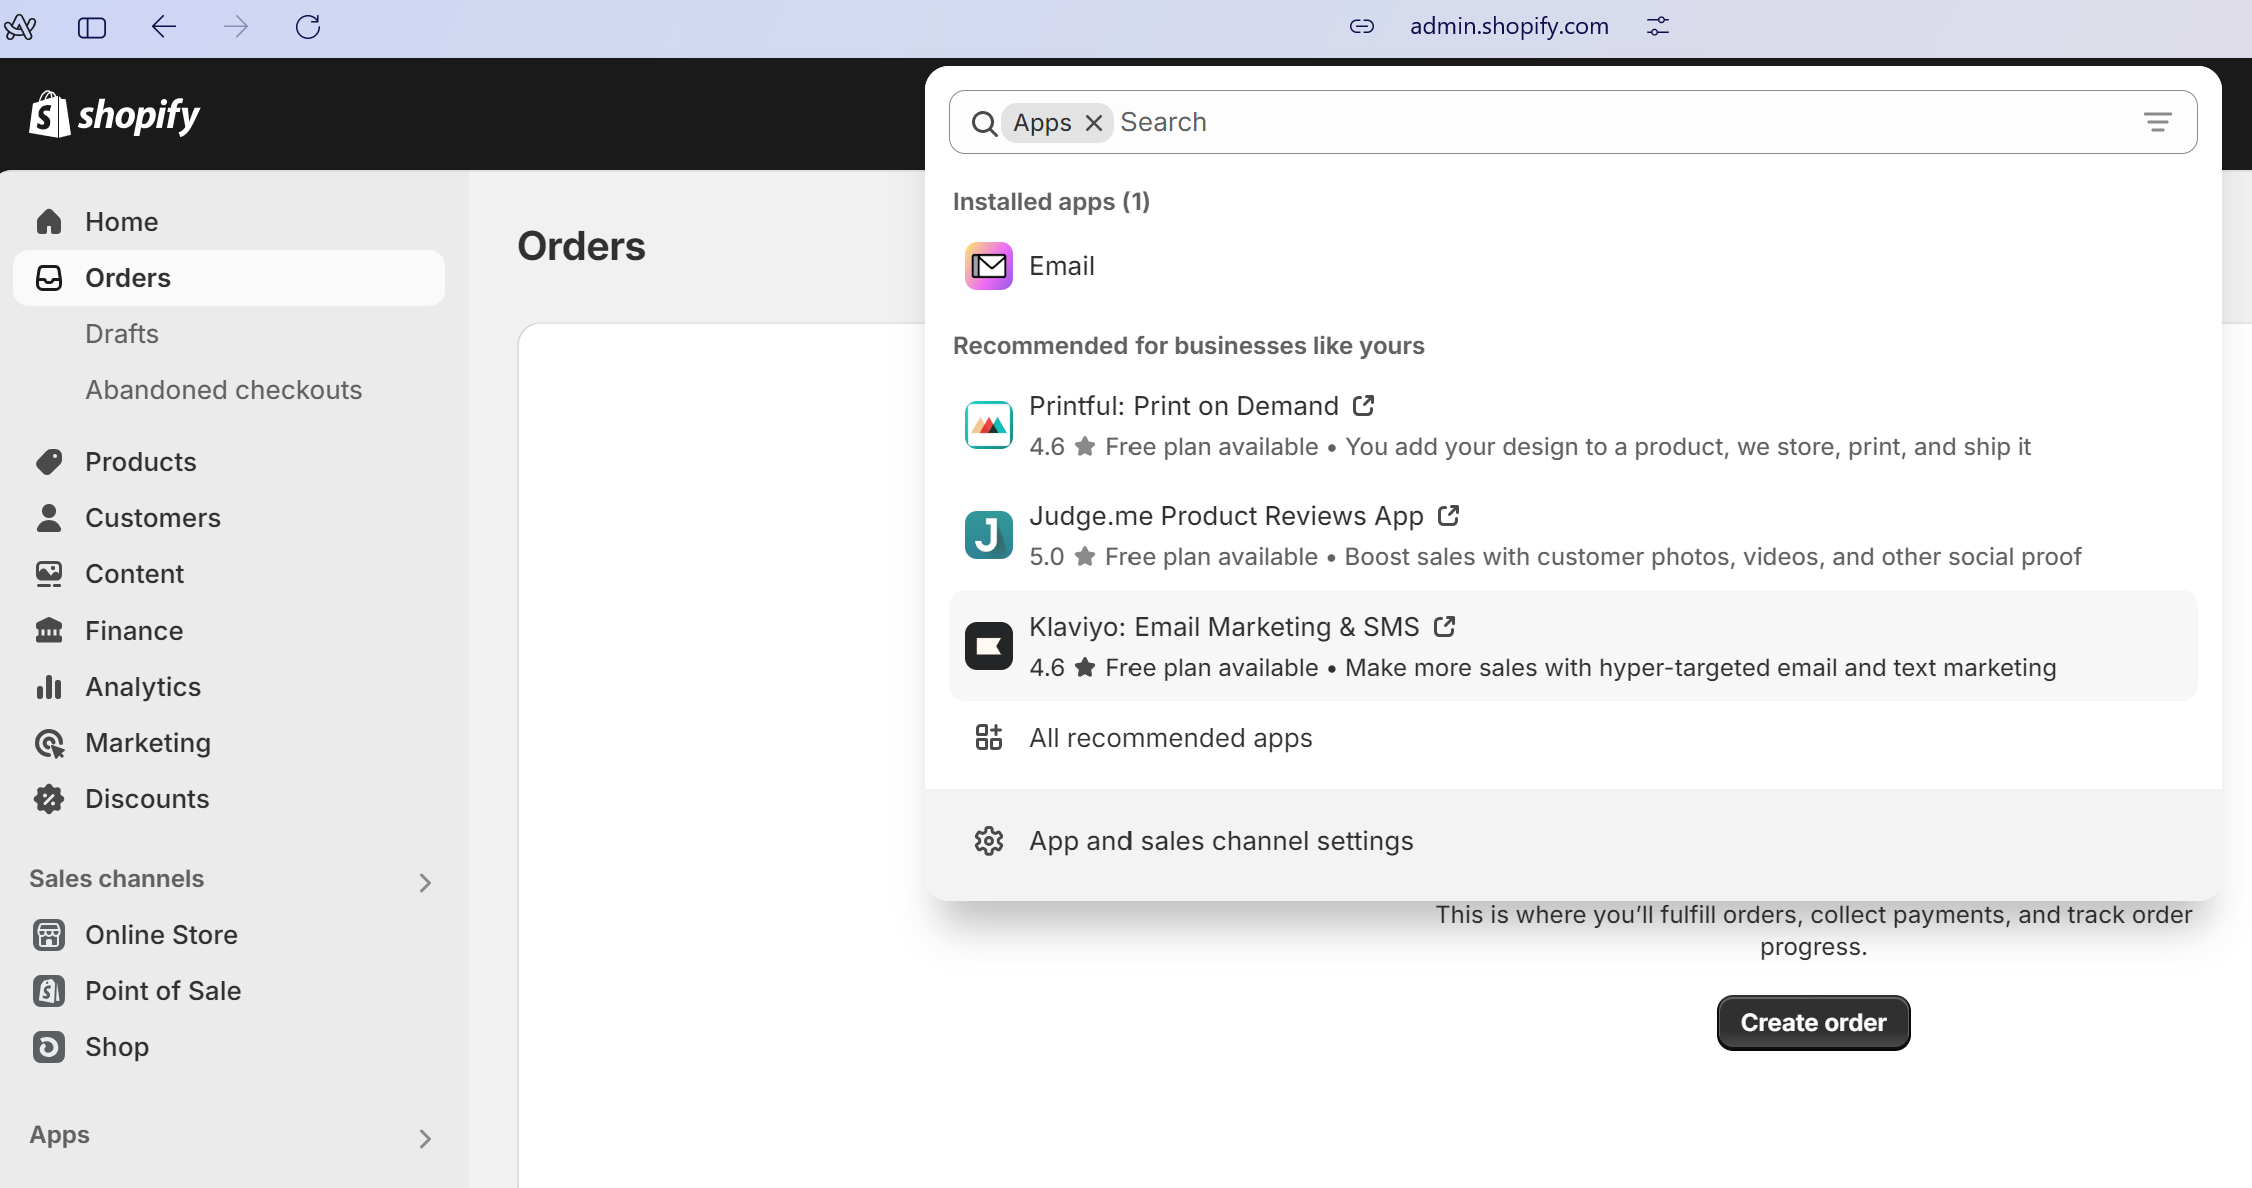Go to Customers section
This screenshot has height=1188, width=2252.
tap(229, 518)
